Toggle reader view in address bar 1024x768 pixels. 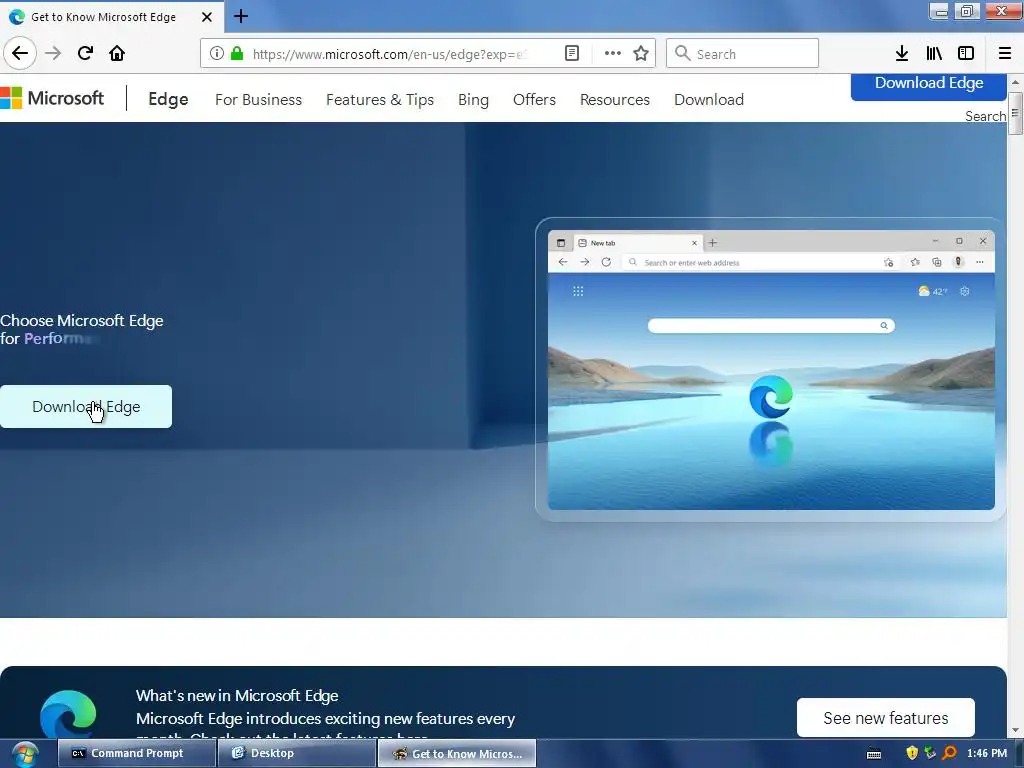coord(572,54)
